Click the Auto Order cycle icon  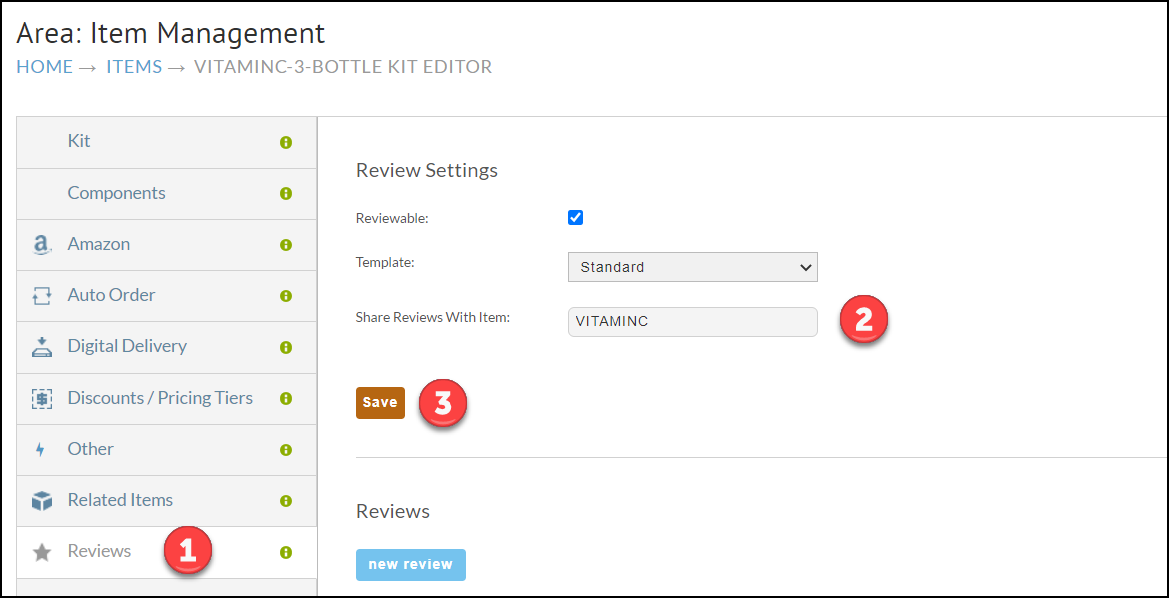(x=42, y=296)
